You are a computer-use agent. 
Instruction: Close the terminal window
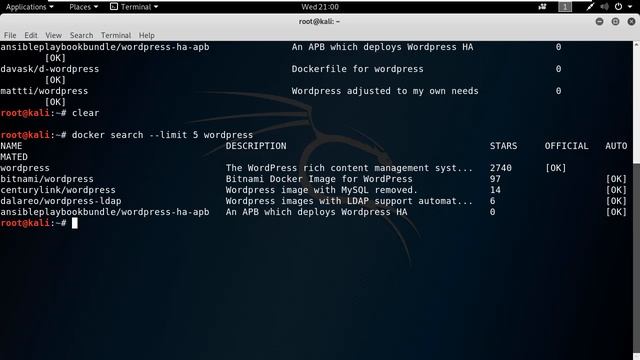[631, 22]
